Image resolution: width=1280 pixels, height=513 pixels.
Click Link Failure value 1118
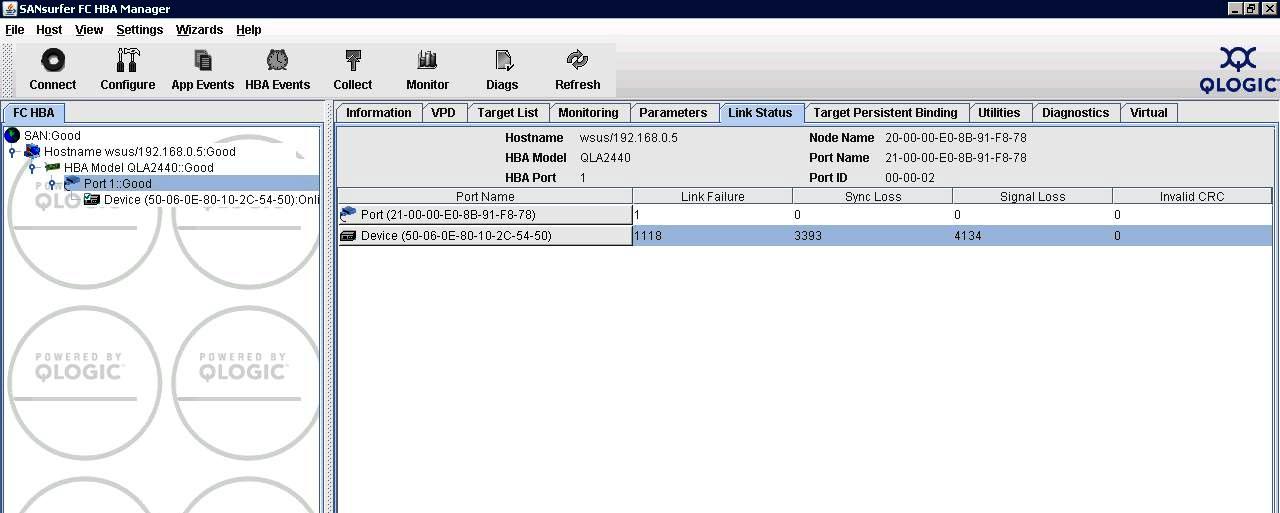648,236
